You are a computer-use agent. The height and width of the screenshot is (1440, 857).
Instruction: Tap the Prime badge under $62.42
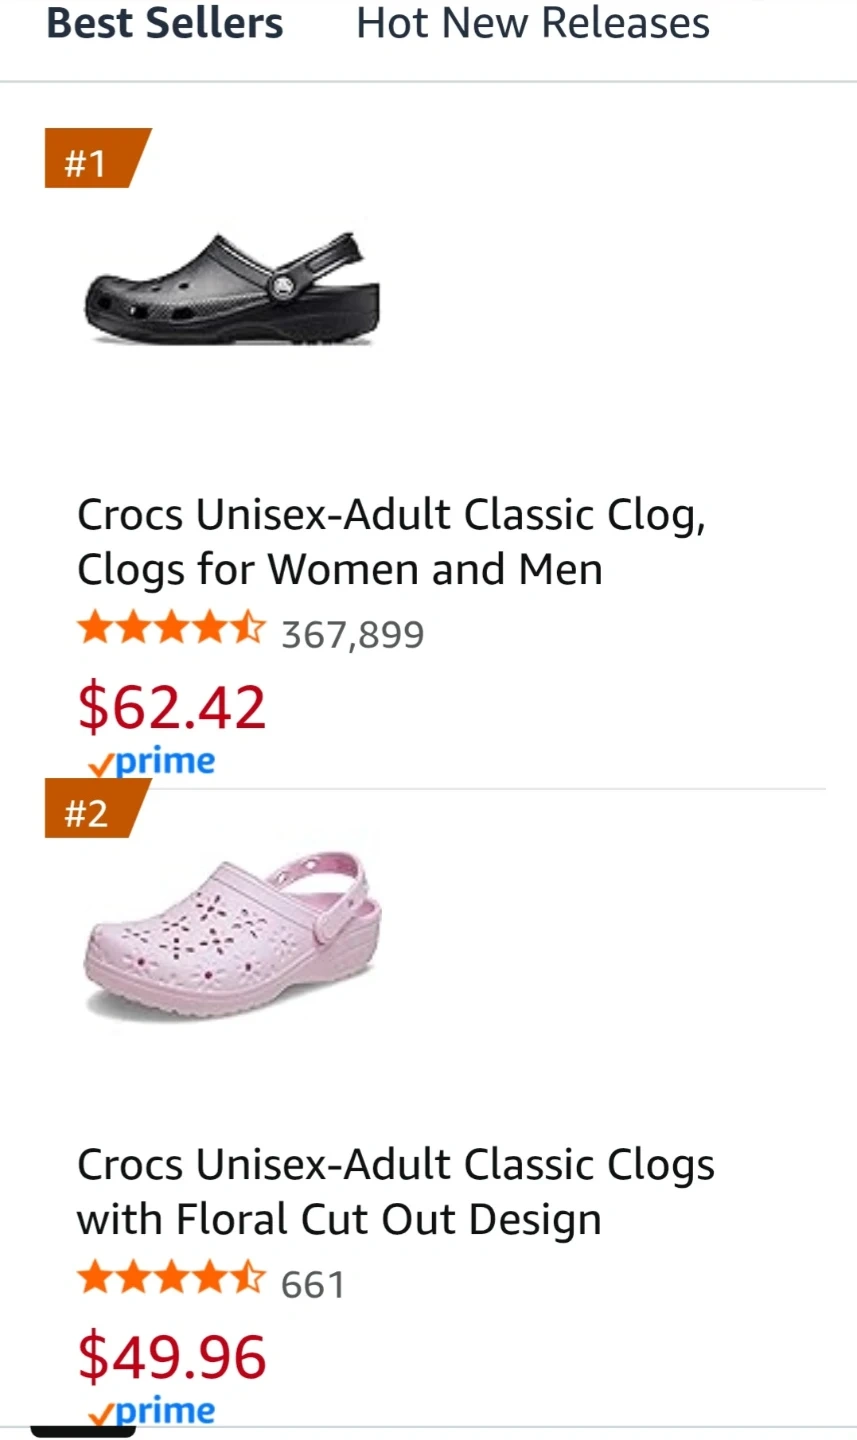click(x=153, y=762)
